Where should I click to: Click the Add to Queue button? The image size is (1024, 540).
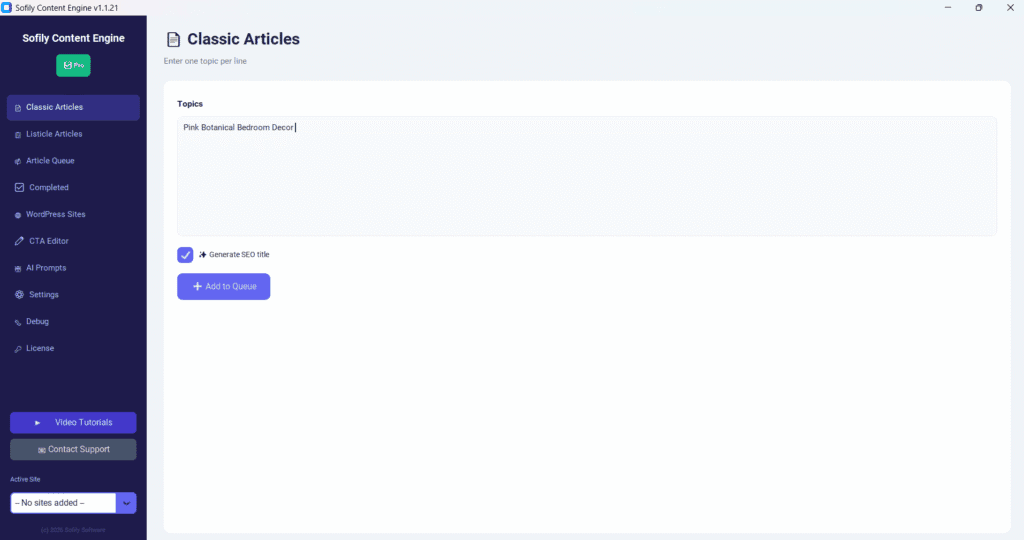pyautogui.click(x=223, y=287)
